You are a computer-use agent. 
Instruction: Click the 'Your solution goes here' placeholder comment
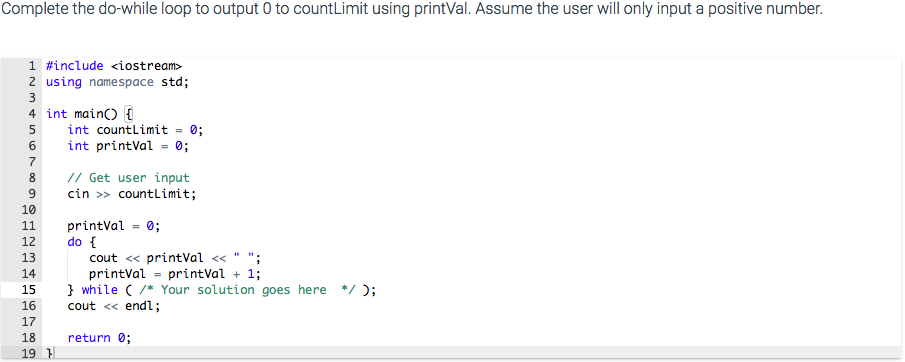[244, 290]
